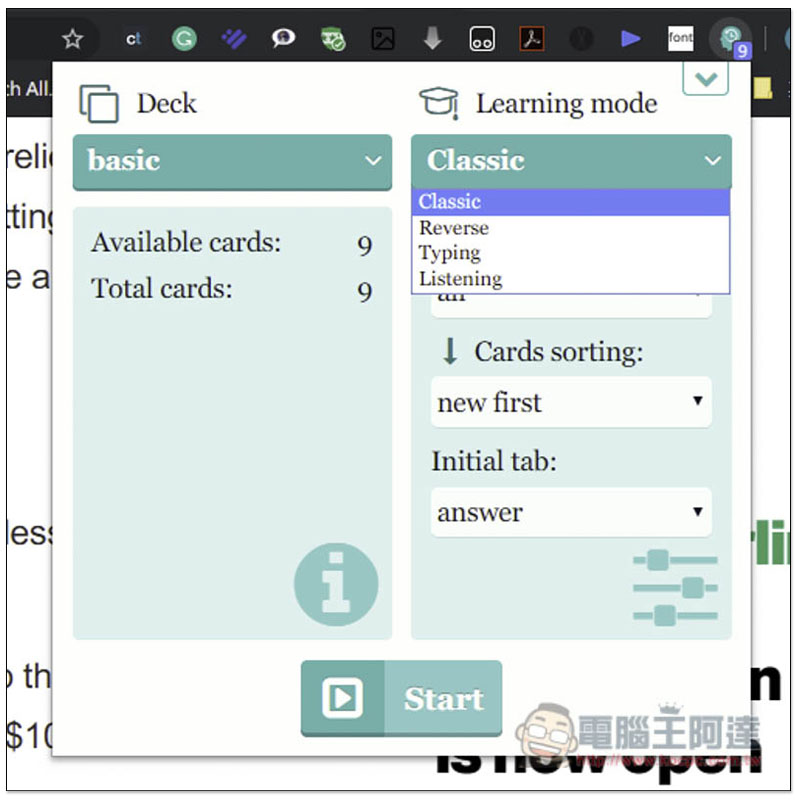Open the robot face extension icon
The height and width of the screenshot is (800, 797).
482,39
